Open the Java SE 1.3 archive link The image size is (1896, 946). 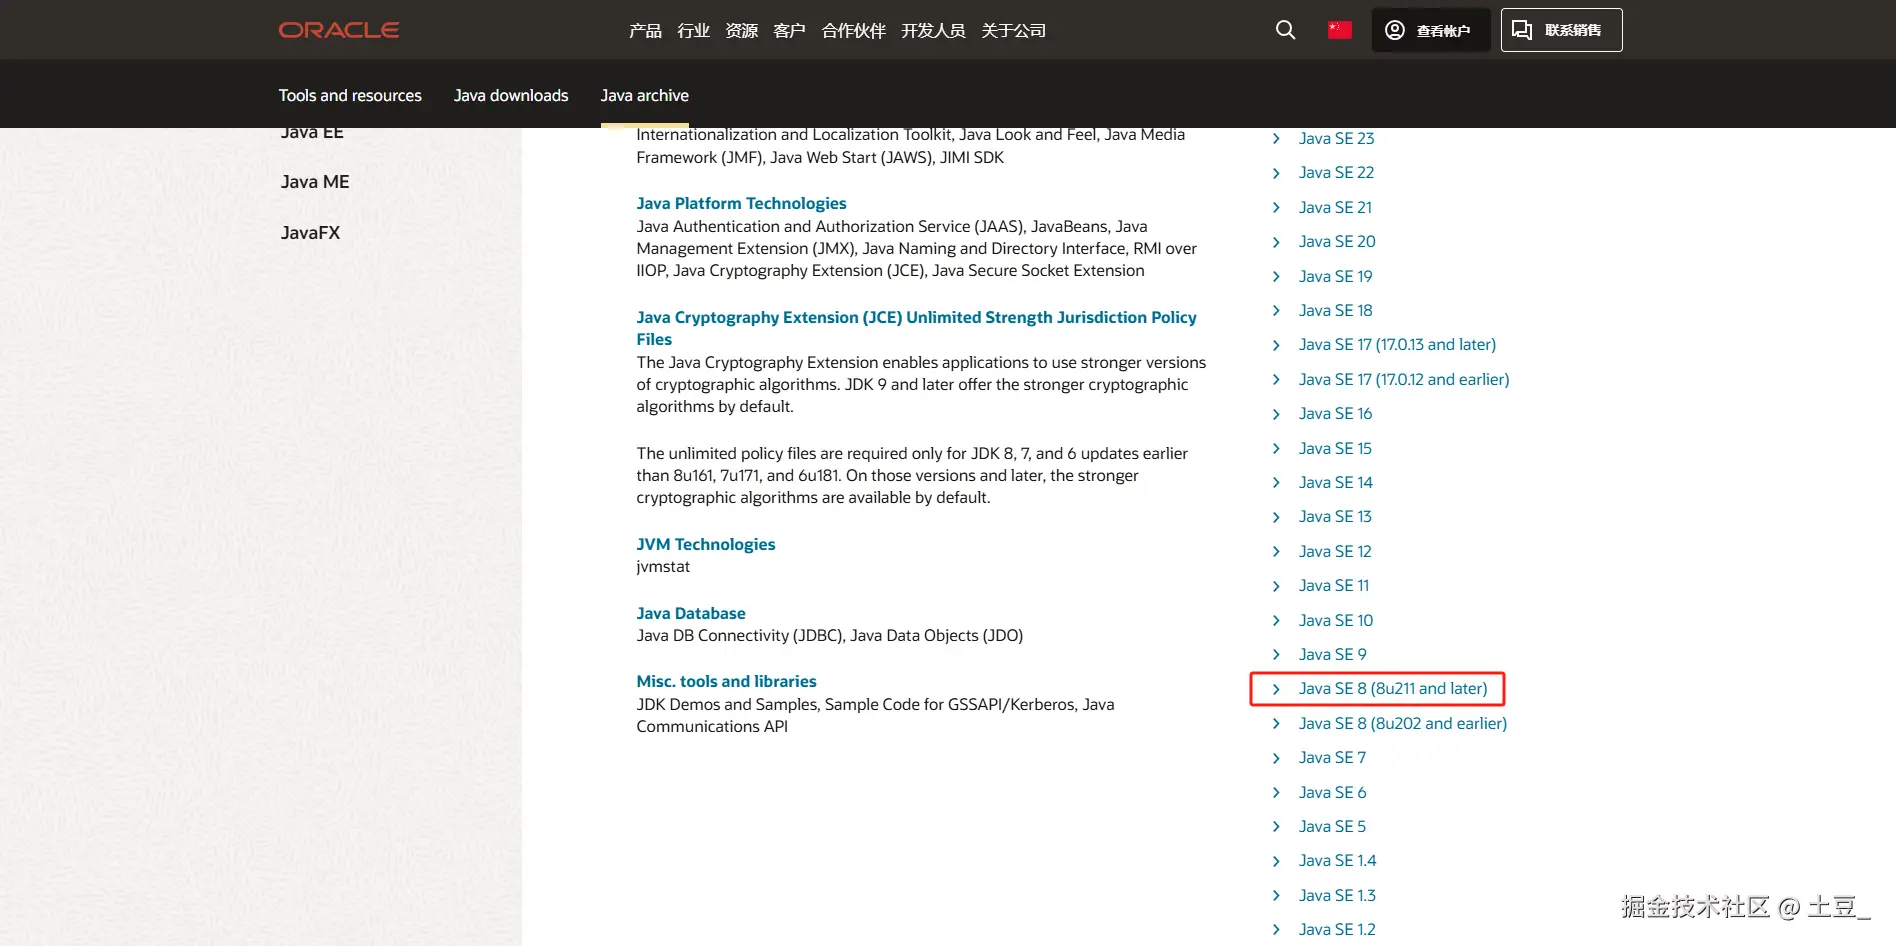tap(1337, 895)
